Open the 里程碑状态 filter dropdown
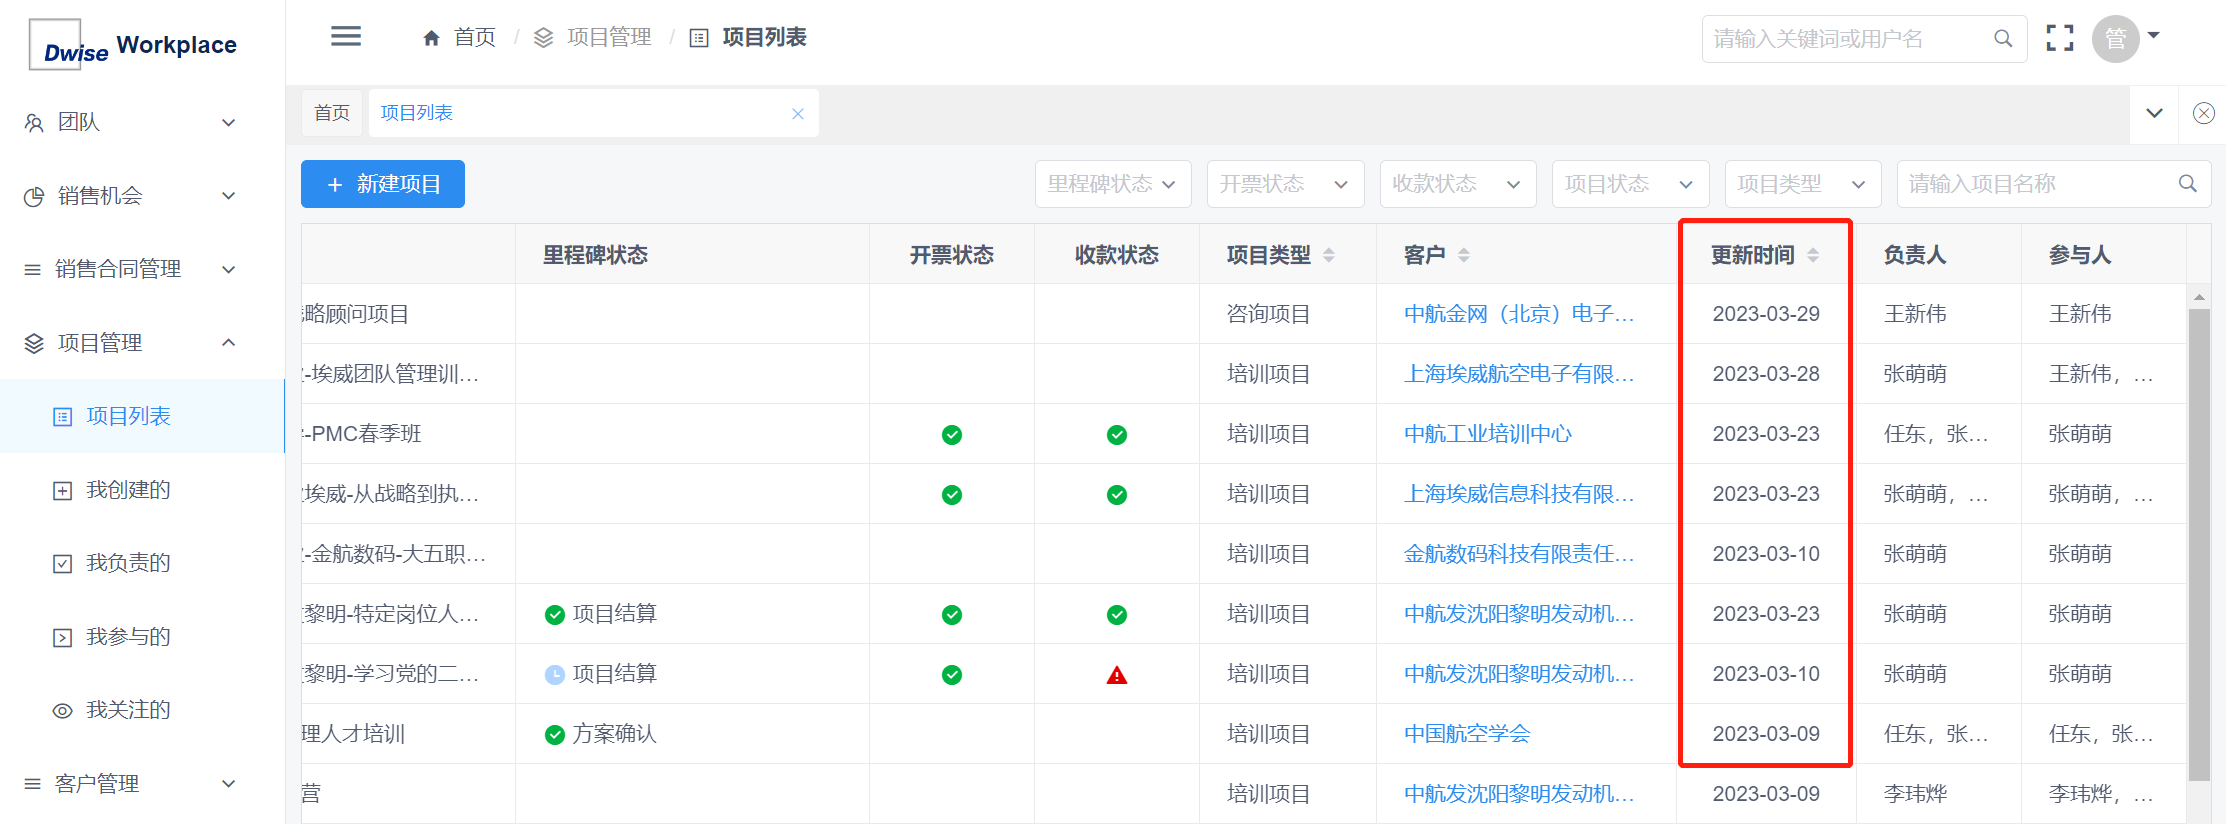 (1113, 184)
